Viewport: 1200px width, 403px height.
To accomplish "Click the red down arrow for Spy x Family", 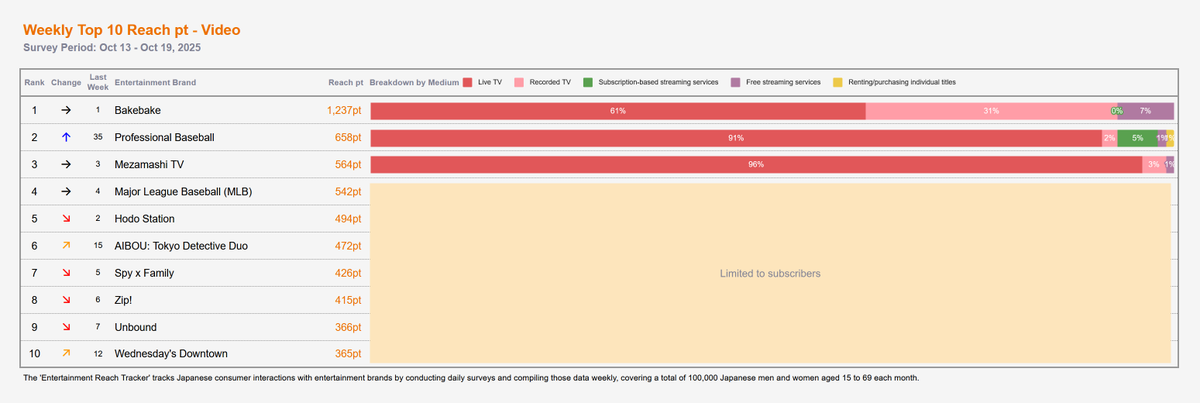I will [x=66, y=272].
